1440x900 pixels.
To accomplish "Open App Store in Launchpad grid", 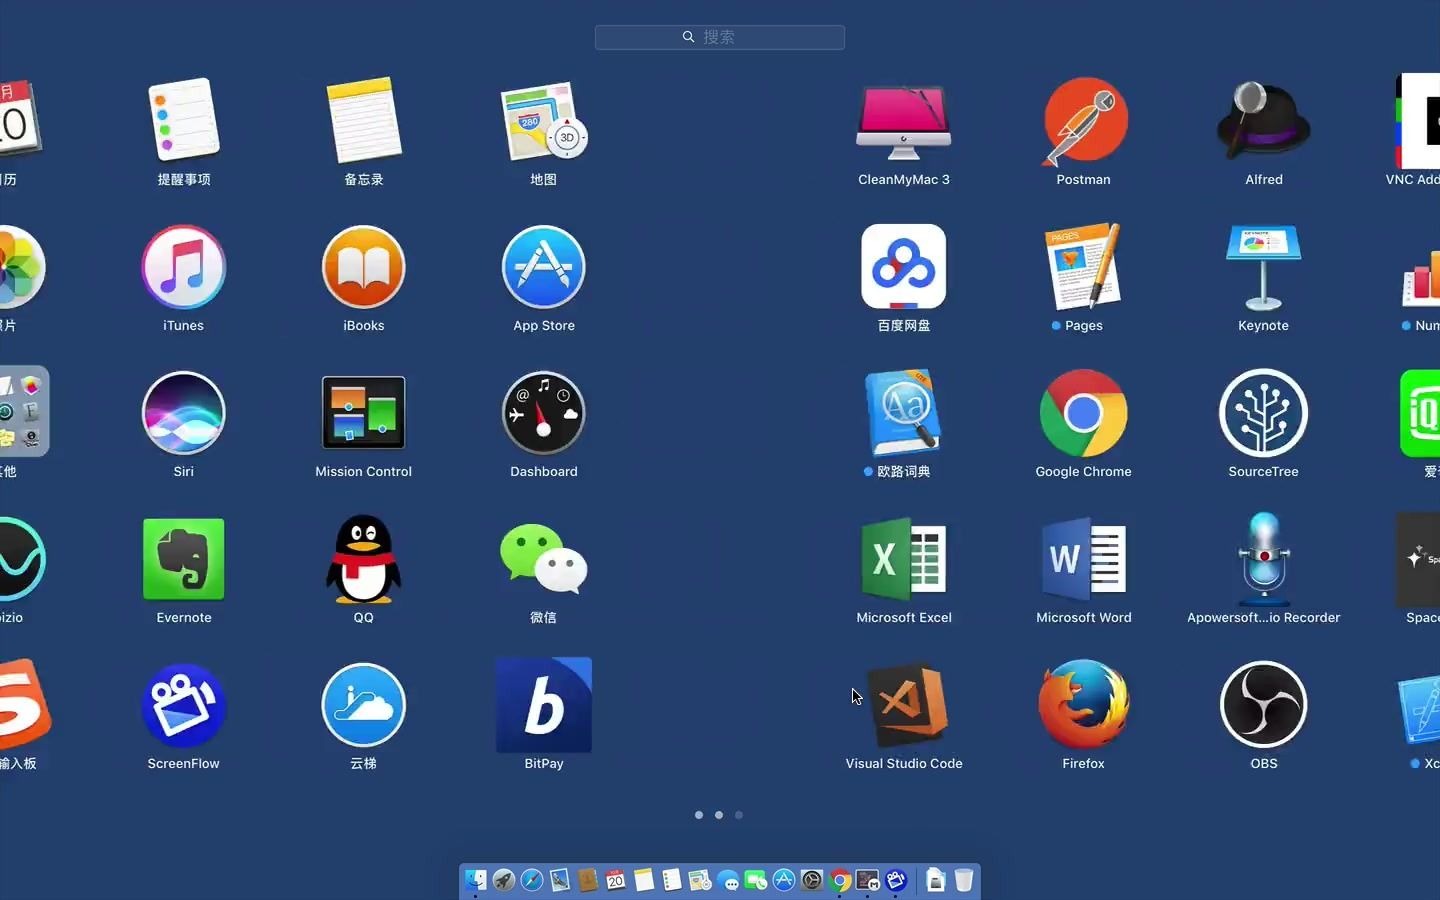I will click(x=544, y=267).
